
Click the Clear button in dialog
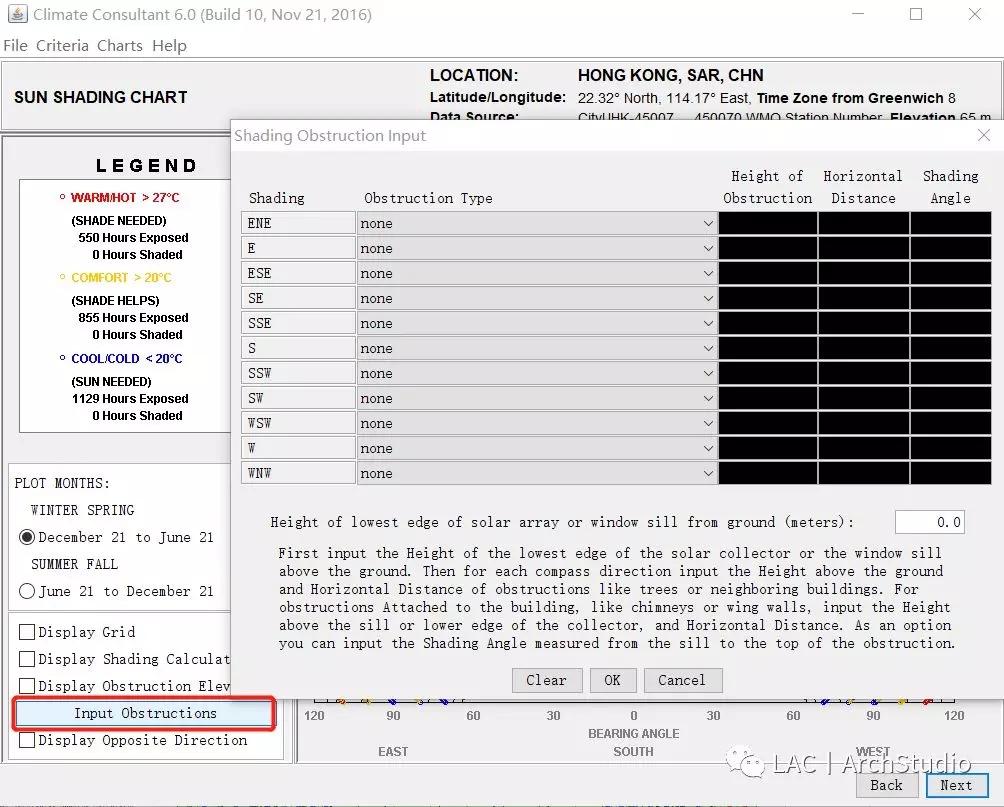pos(547,680)
